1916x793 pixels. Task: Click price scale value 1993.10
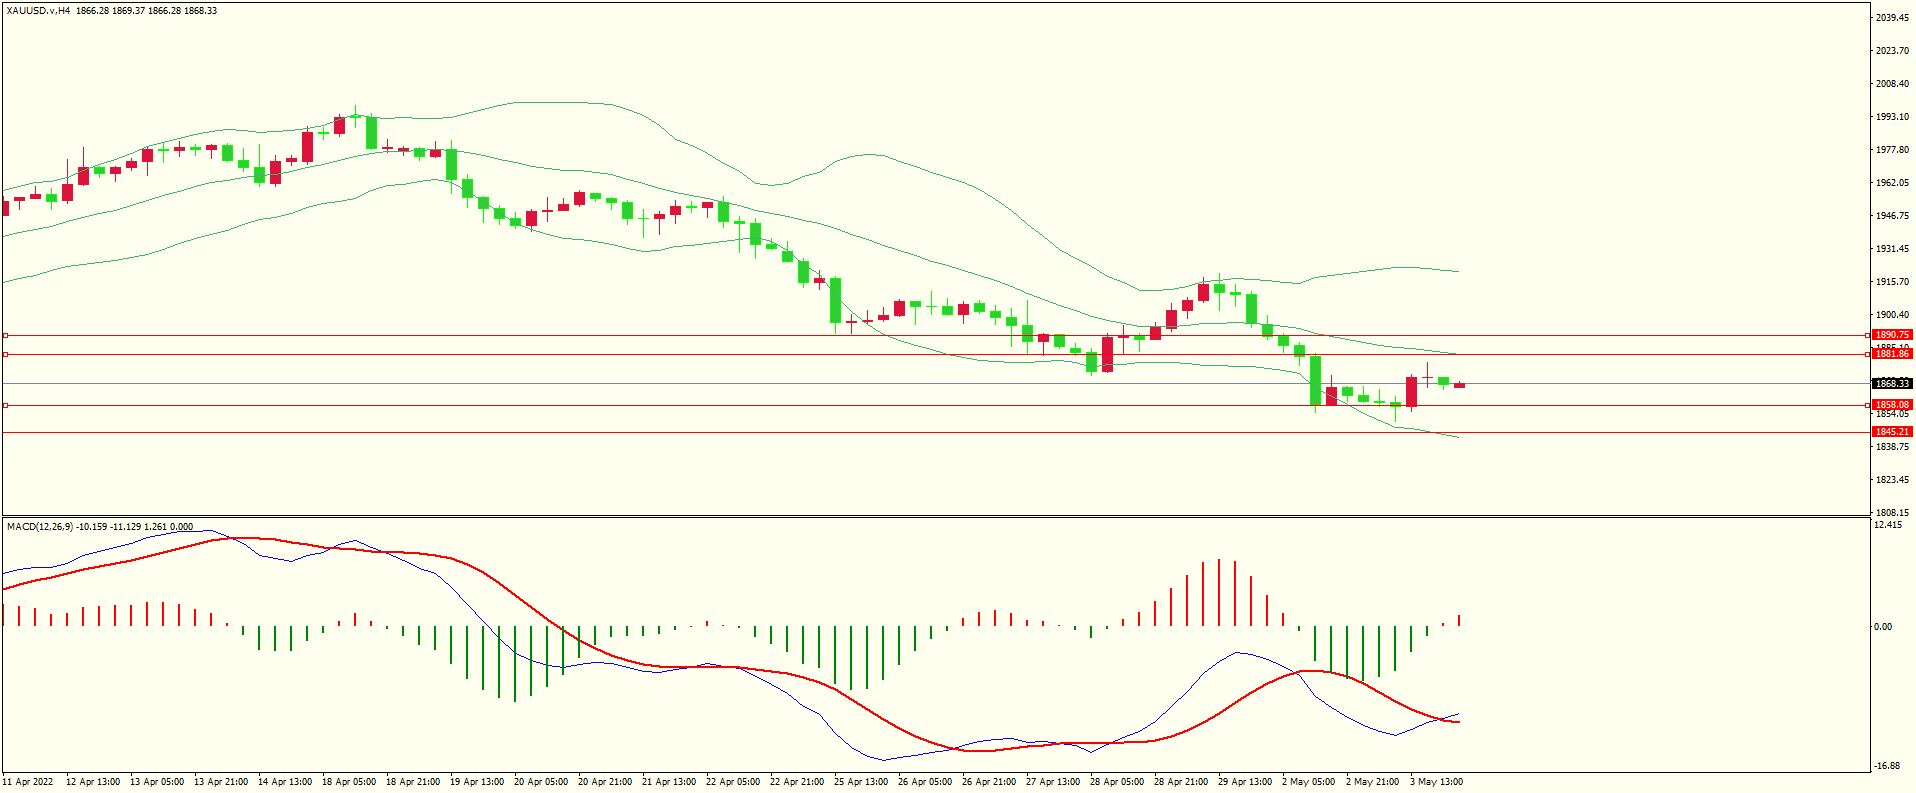(x=1892, y=117)
